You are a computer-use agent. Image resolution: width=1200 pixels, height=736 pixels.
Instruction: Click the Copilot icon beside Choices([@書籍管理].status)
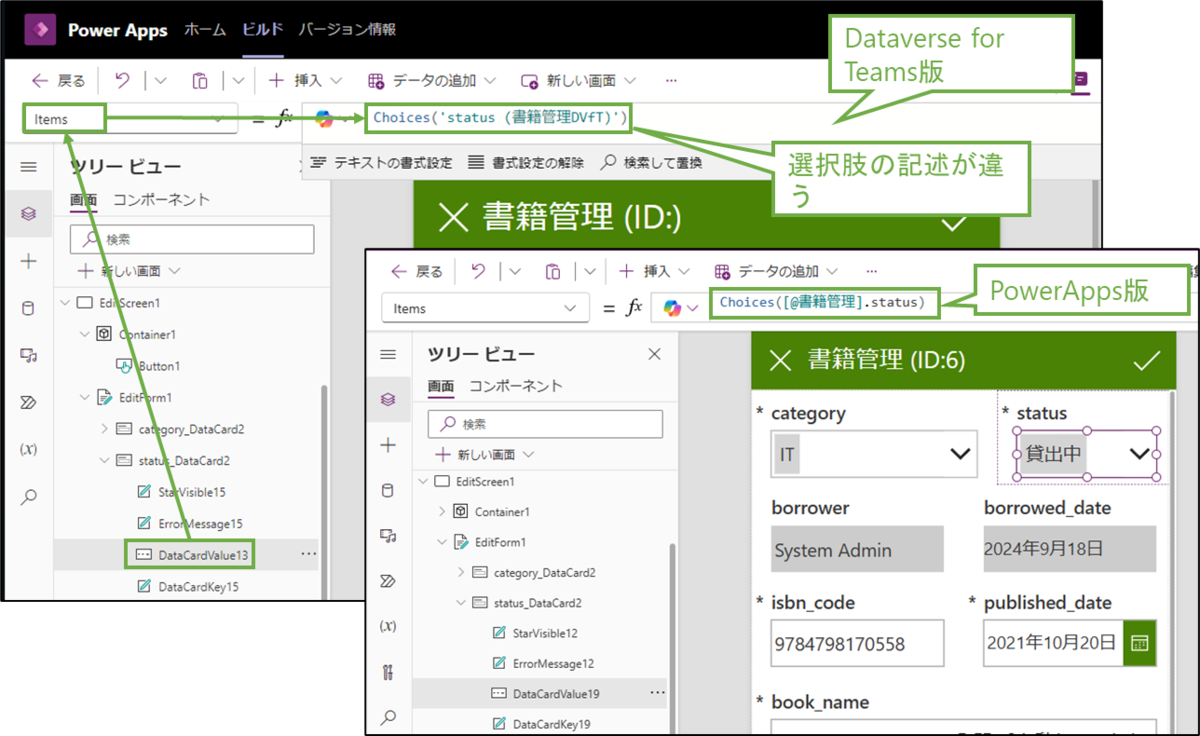click(x=673, y=309)
